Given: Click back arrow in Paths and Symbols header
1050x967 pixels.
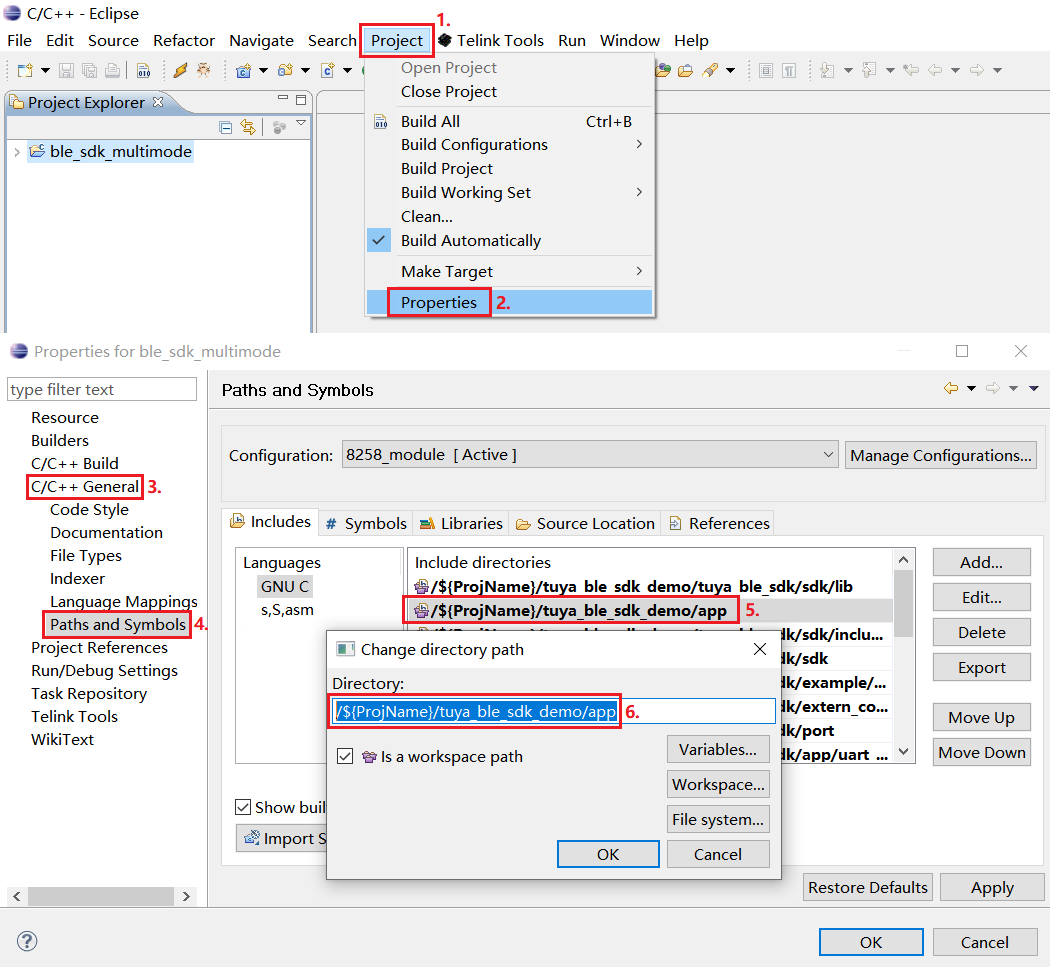Looking at the screenshot, I should click(951, 388).
